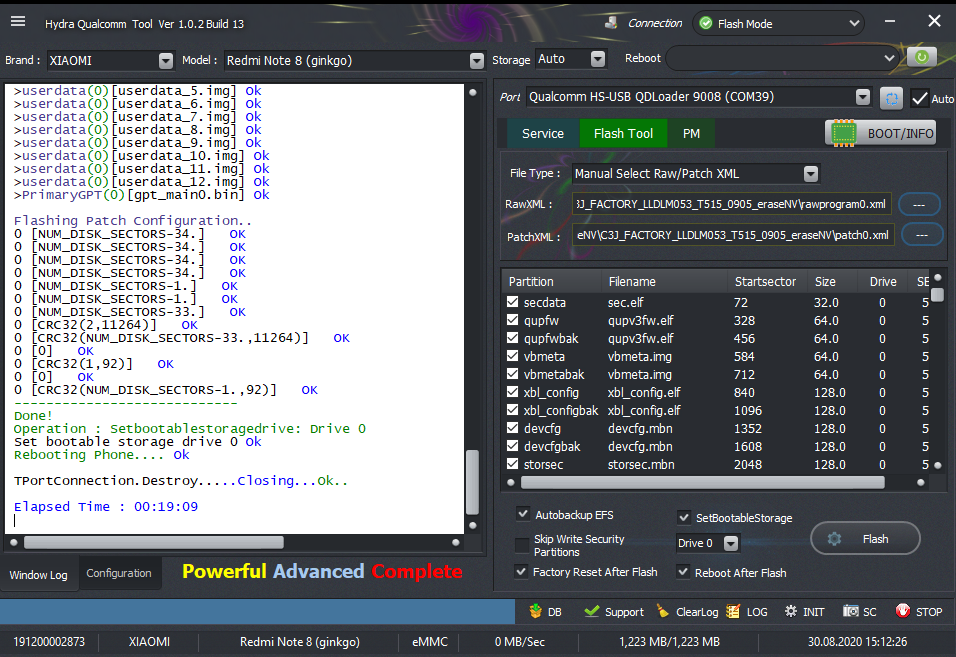Open the Brand dropdown showing XIAOMI
Viewport: 956px width, 657px height.
point(166,60)
